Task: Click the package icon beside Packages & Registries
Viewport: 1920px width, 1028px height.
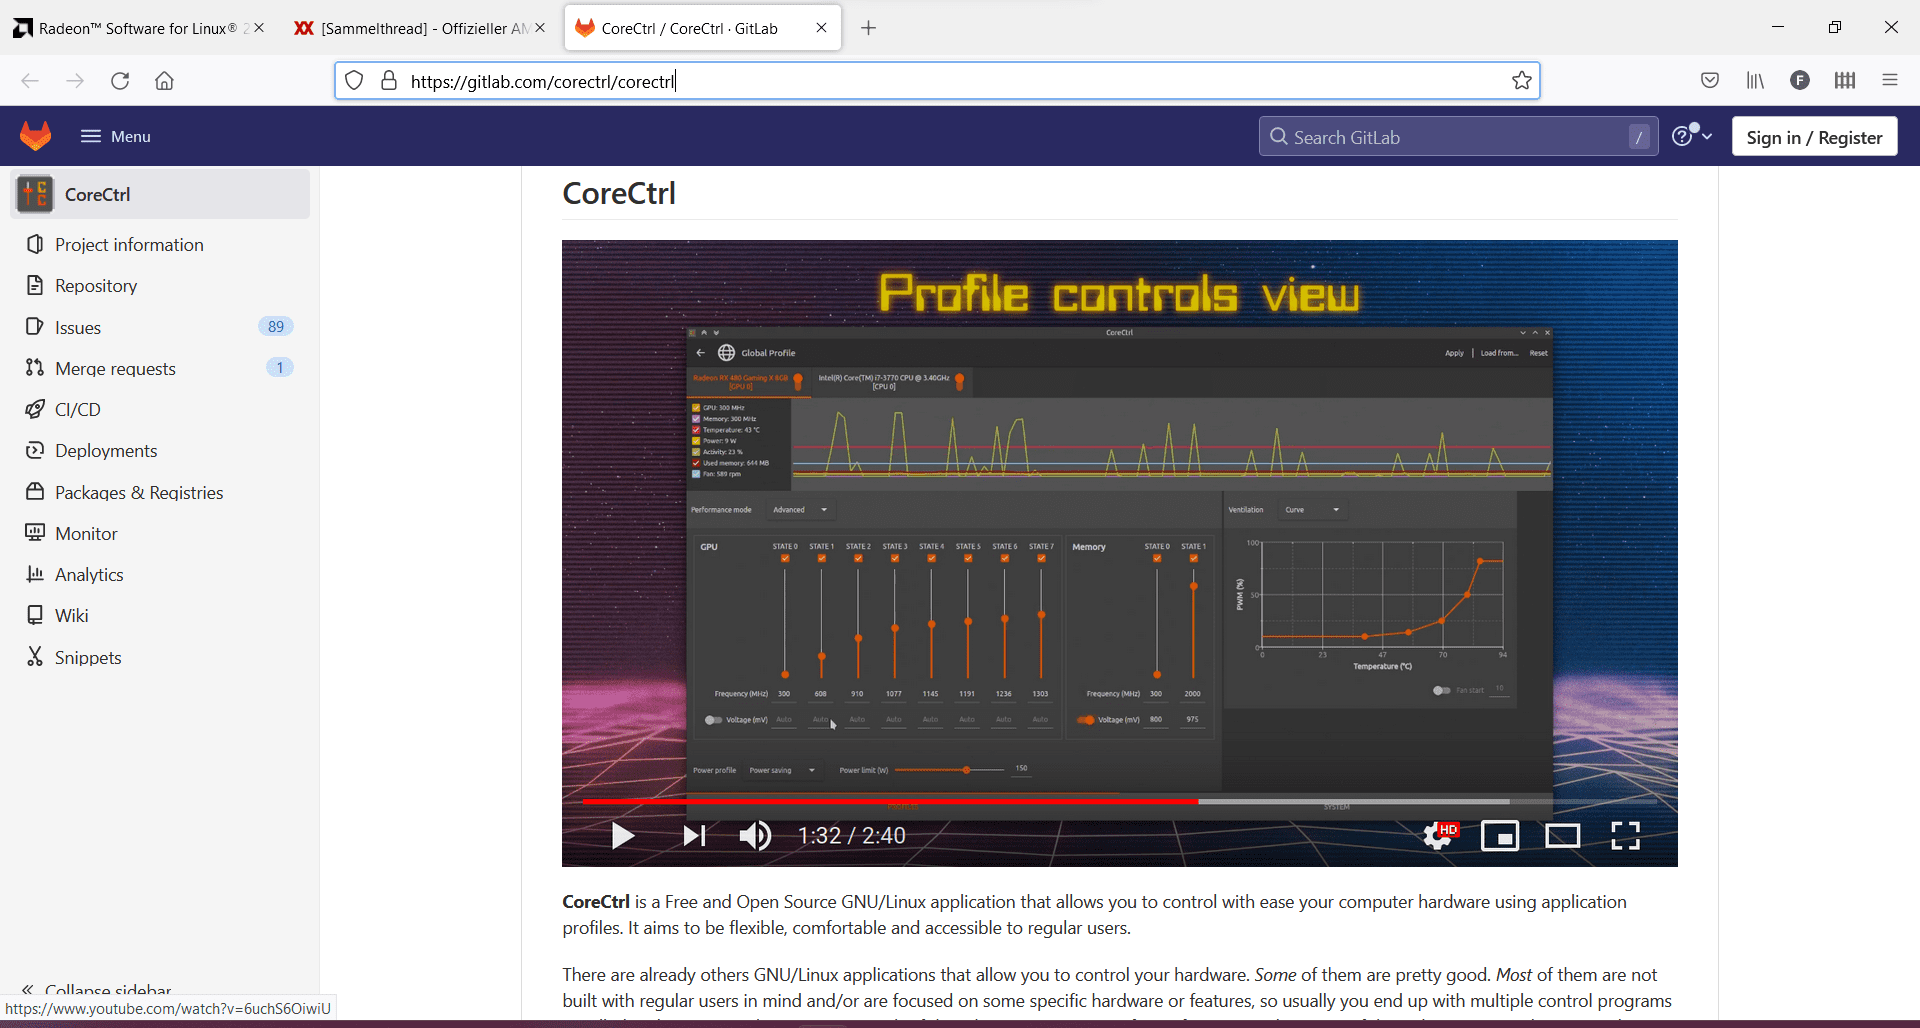Action: pyautogui.click(x=35, y=491)
